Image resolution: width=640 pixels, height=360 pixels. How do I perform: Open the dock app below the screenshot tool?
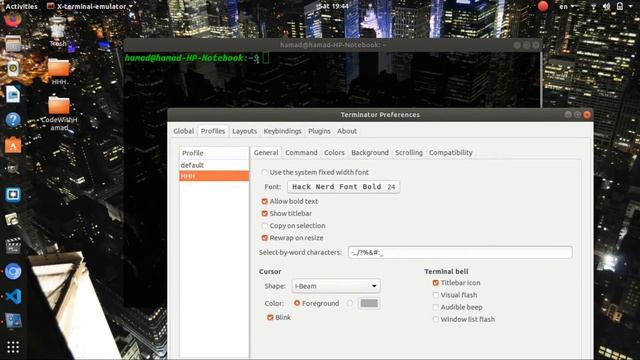pyautogui.click(x=13, y=220)
